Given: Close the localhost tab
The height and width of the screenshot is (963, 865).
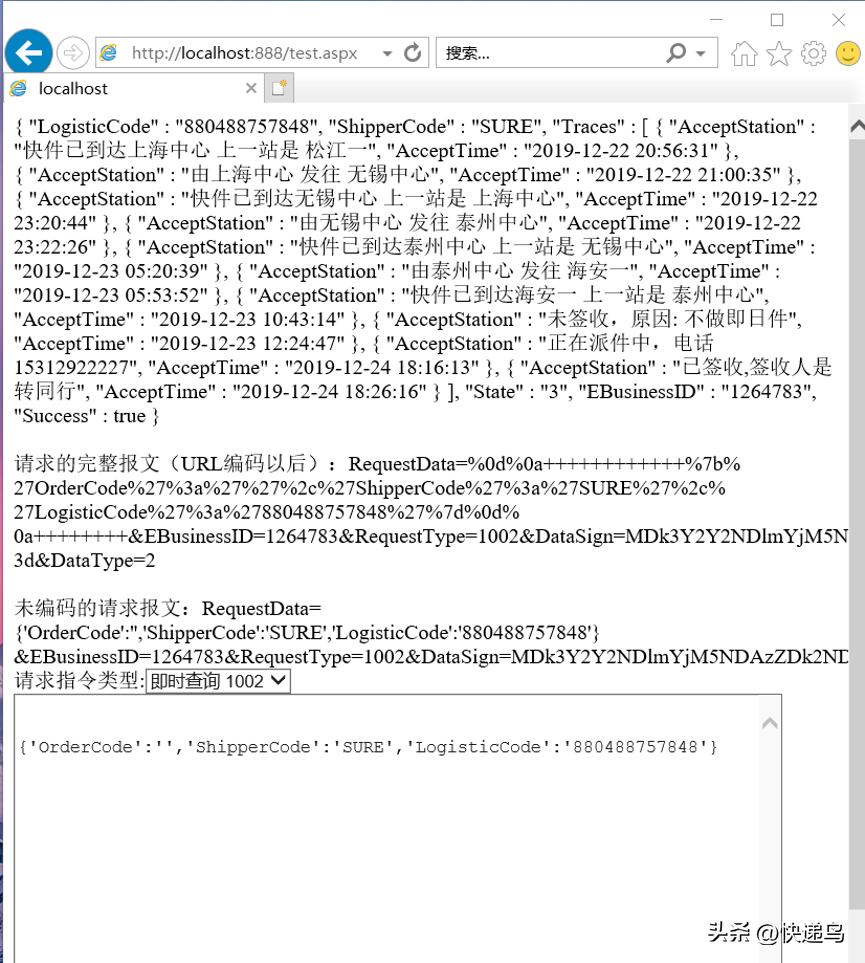Looking at the screenshot, I should pos(251,88).
